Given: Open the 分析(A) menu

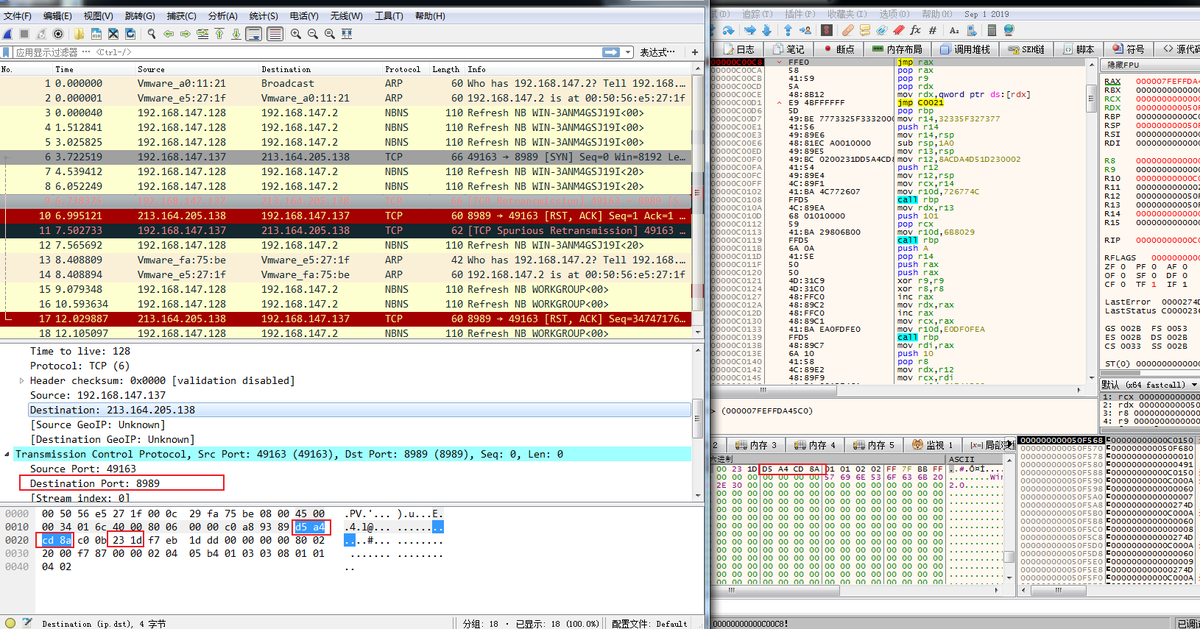Looking at the screenshot, I should 223,16.
